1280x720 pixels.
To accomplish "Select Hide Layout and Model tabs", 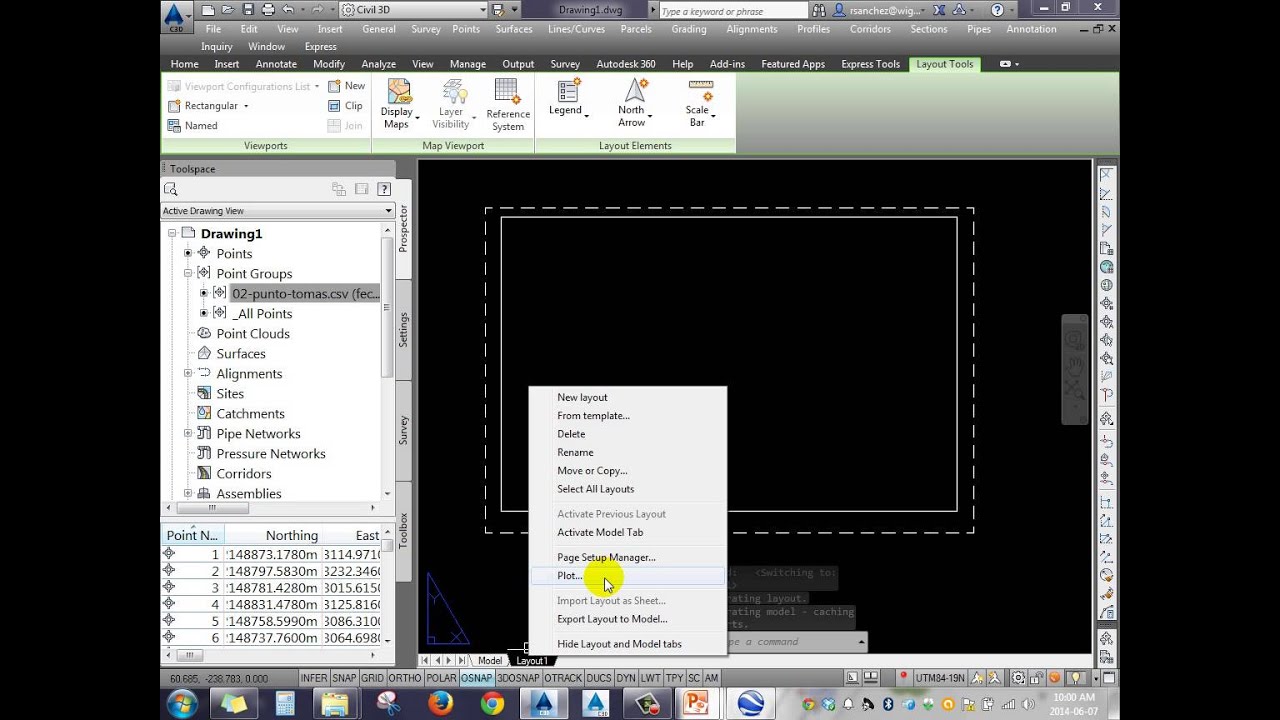I will (619, 644).
